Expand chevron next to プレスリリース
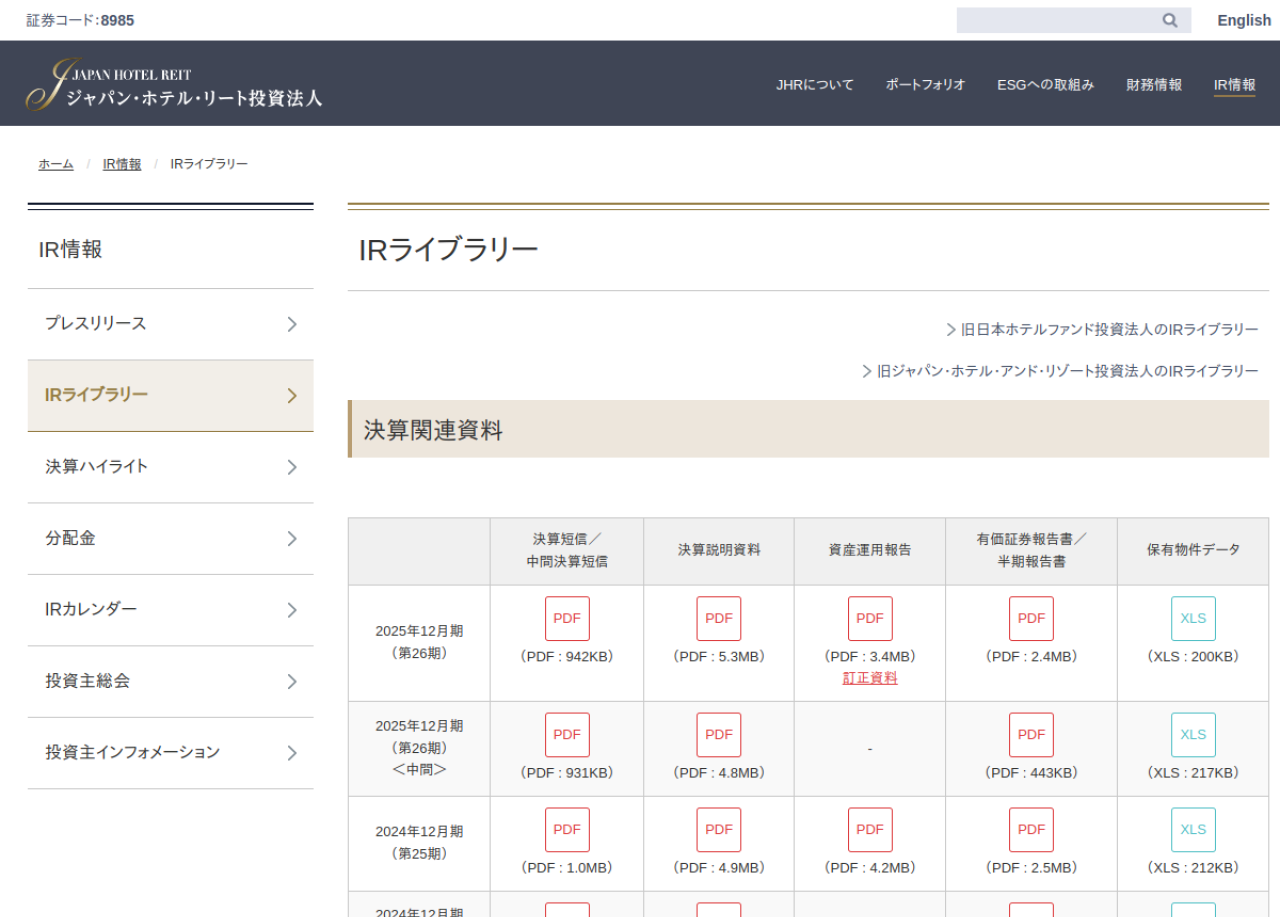This screenshot has height=917, width=1280. click(x=292, y=324)
